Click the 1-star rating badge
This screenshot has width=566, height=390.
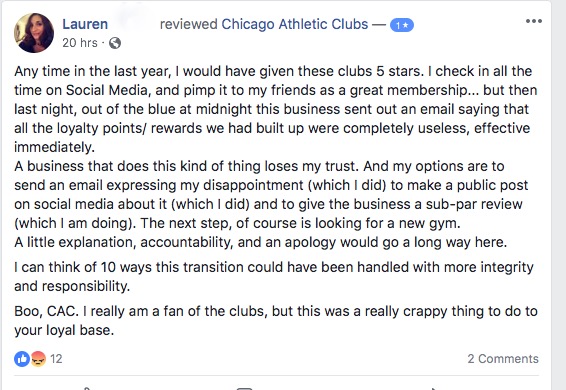click(x=402, y=25)
